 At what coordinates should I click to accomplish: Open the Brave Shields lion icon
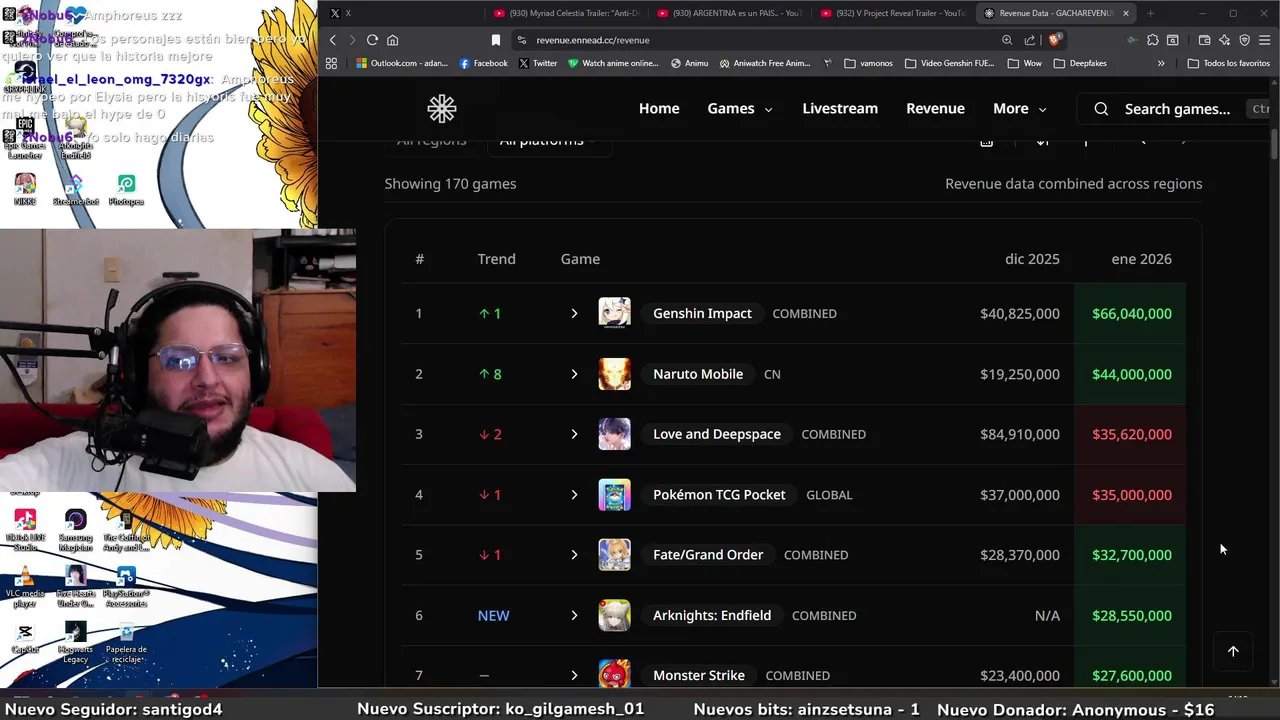pyautogui.click(x=1054, y=40)
